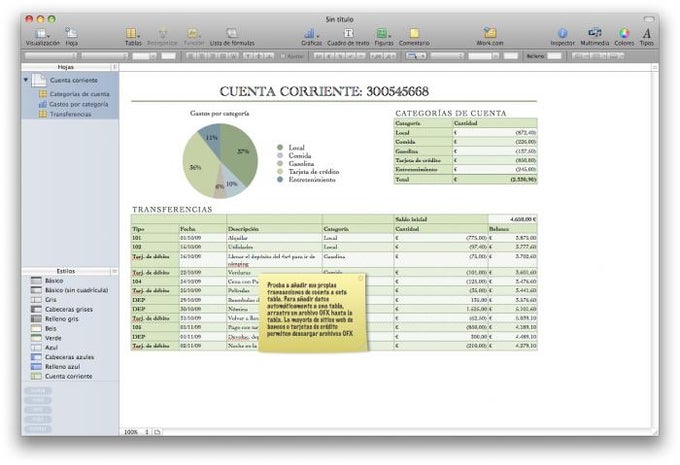This screenshot has width=680, height=465.
Task: Click the Reorganizar toolbar icon
Action: [163, 33]
